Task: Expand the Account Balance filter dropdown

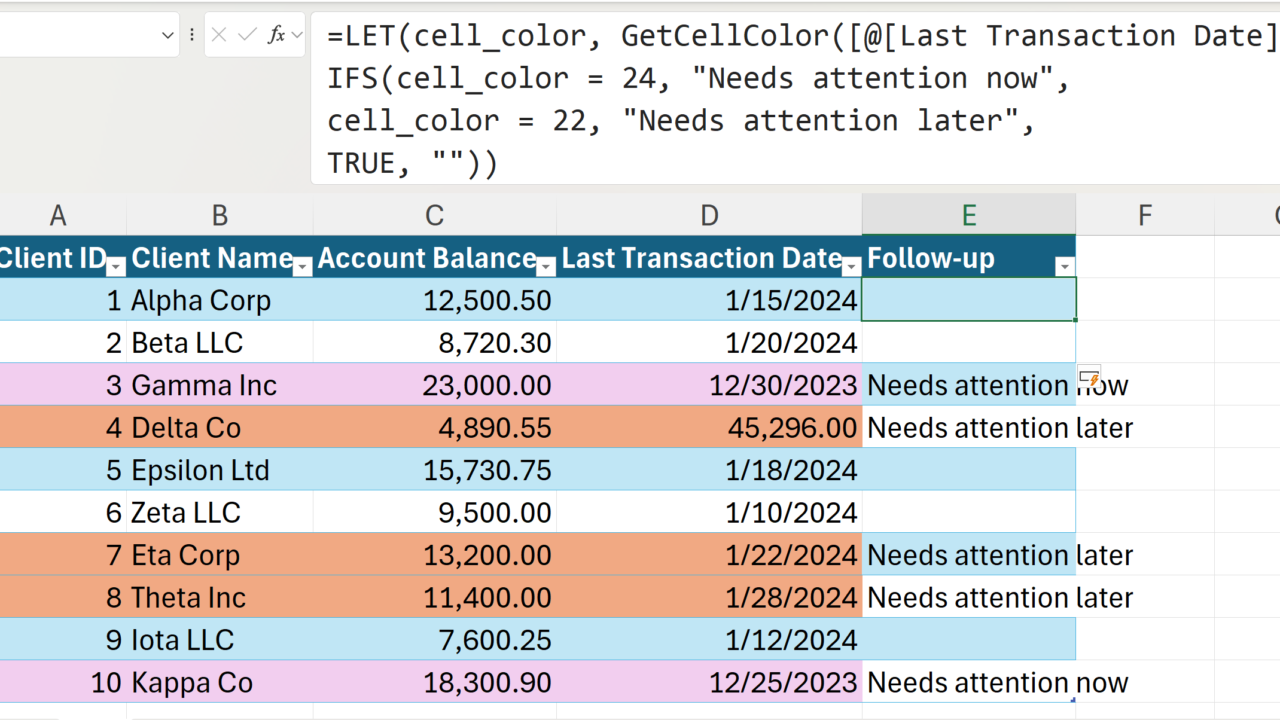Action: pos(546,267)
